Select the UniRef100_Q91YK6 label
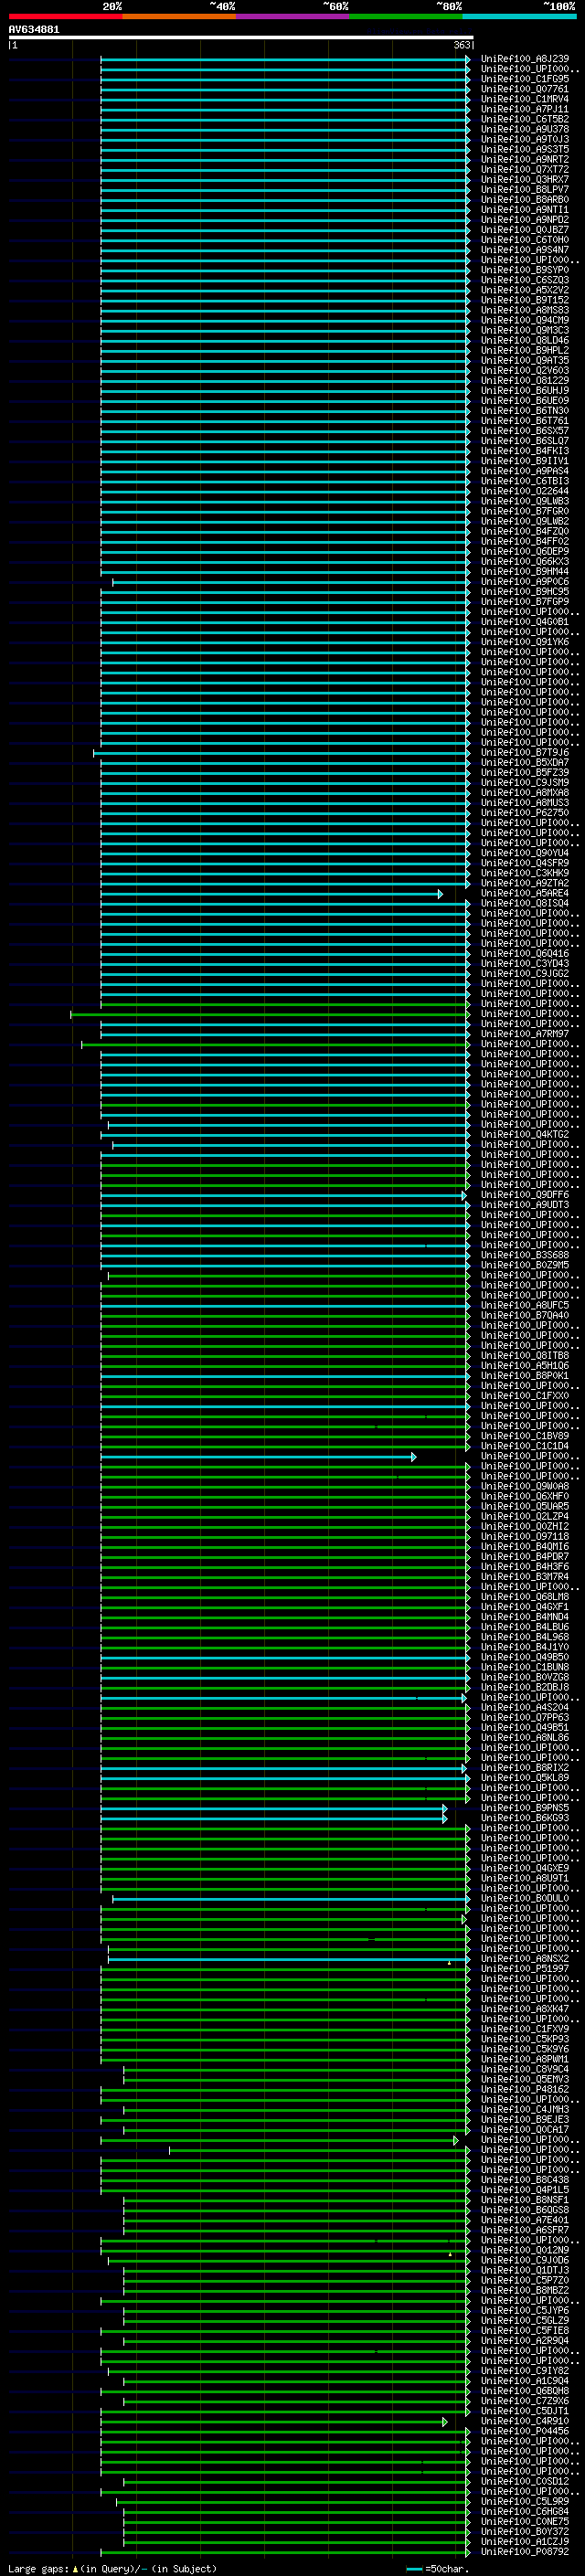This screenshot has width=585, height=2576. [x=524, y=642]
